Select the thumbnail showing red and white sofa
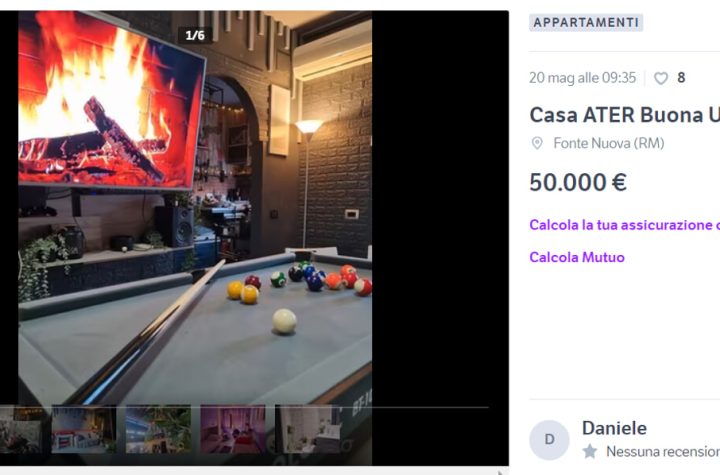Image resolution: width=720 pixels, height=475 pixels. tap(84, 429)
